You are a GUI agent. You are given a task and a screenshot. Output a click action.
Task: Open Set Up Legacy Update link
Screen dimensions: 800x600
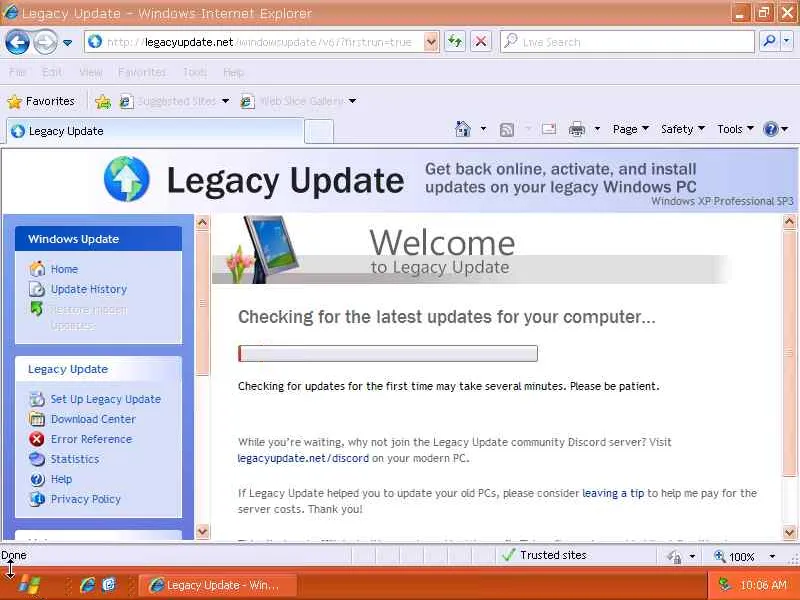[x=106, y=399]
